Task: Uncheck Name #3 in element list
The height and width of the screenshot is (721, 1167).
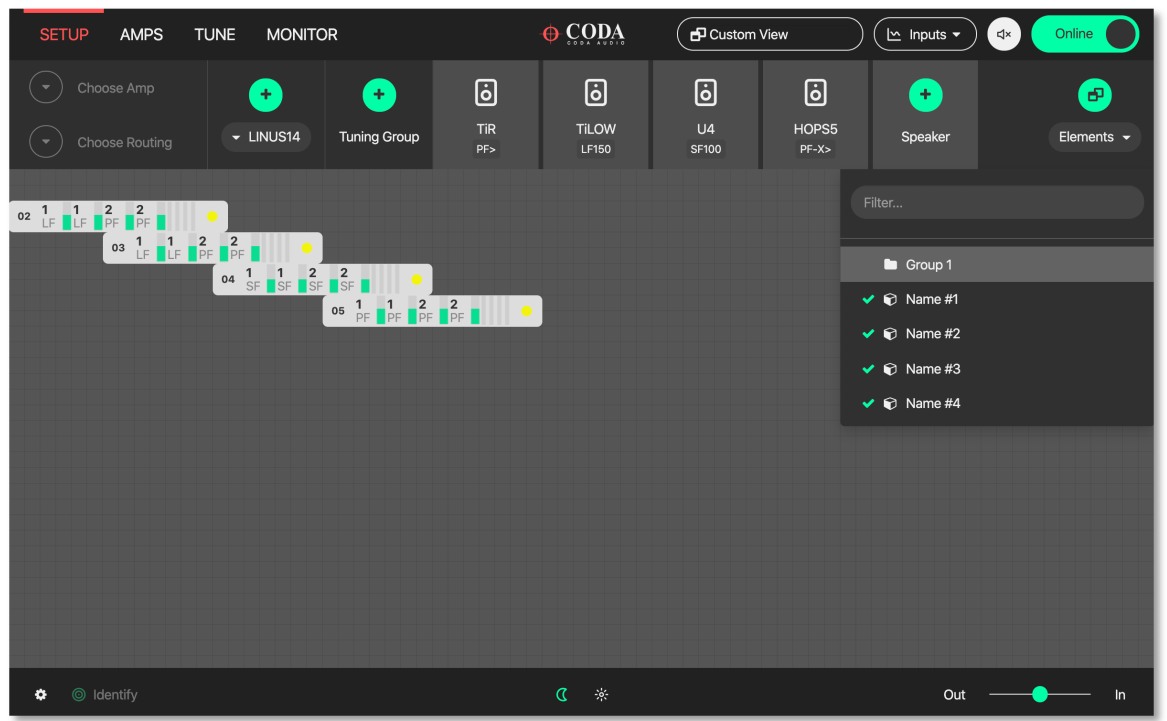Action: [868, 369]
